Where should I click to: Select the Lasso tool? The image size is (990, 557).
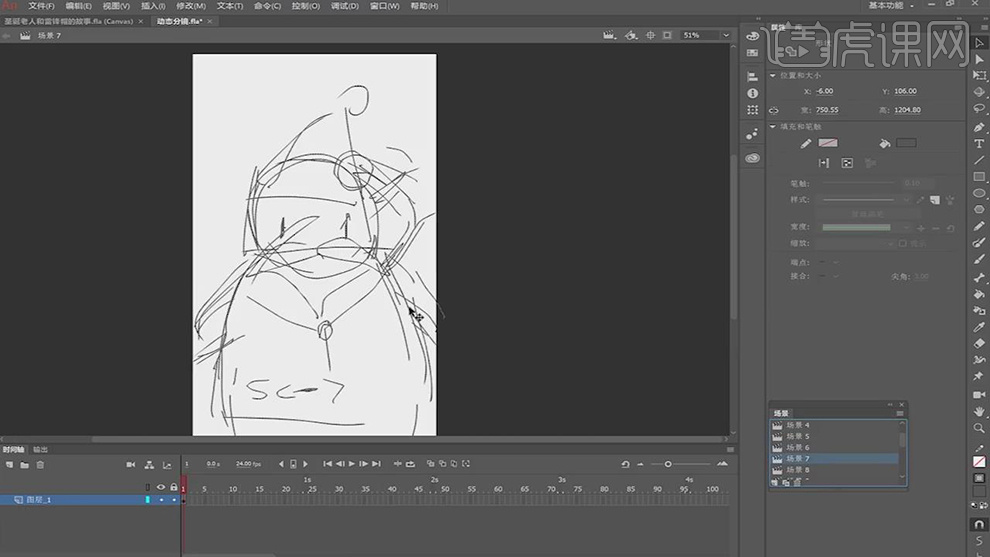pyautogui.click(x=979, y=109)
